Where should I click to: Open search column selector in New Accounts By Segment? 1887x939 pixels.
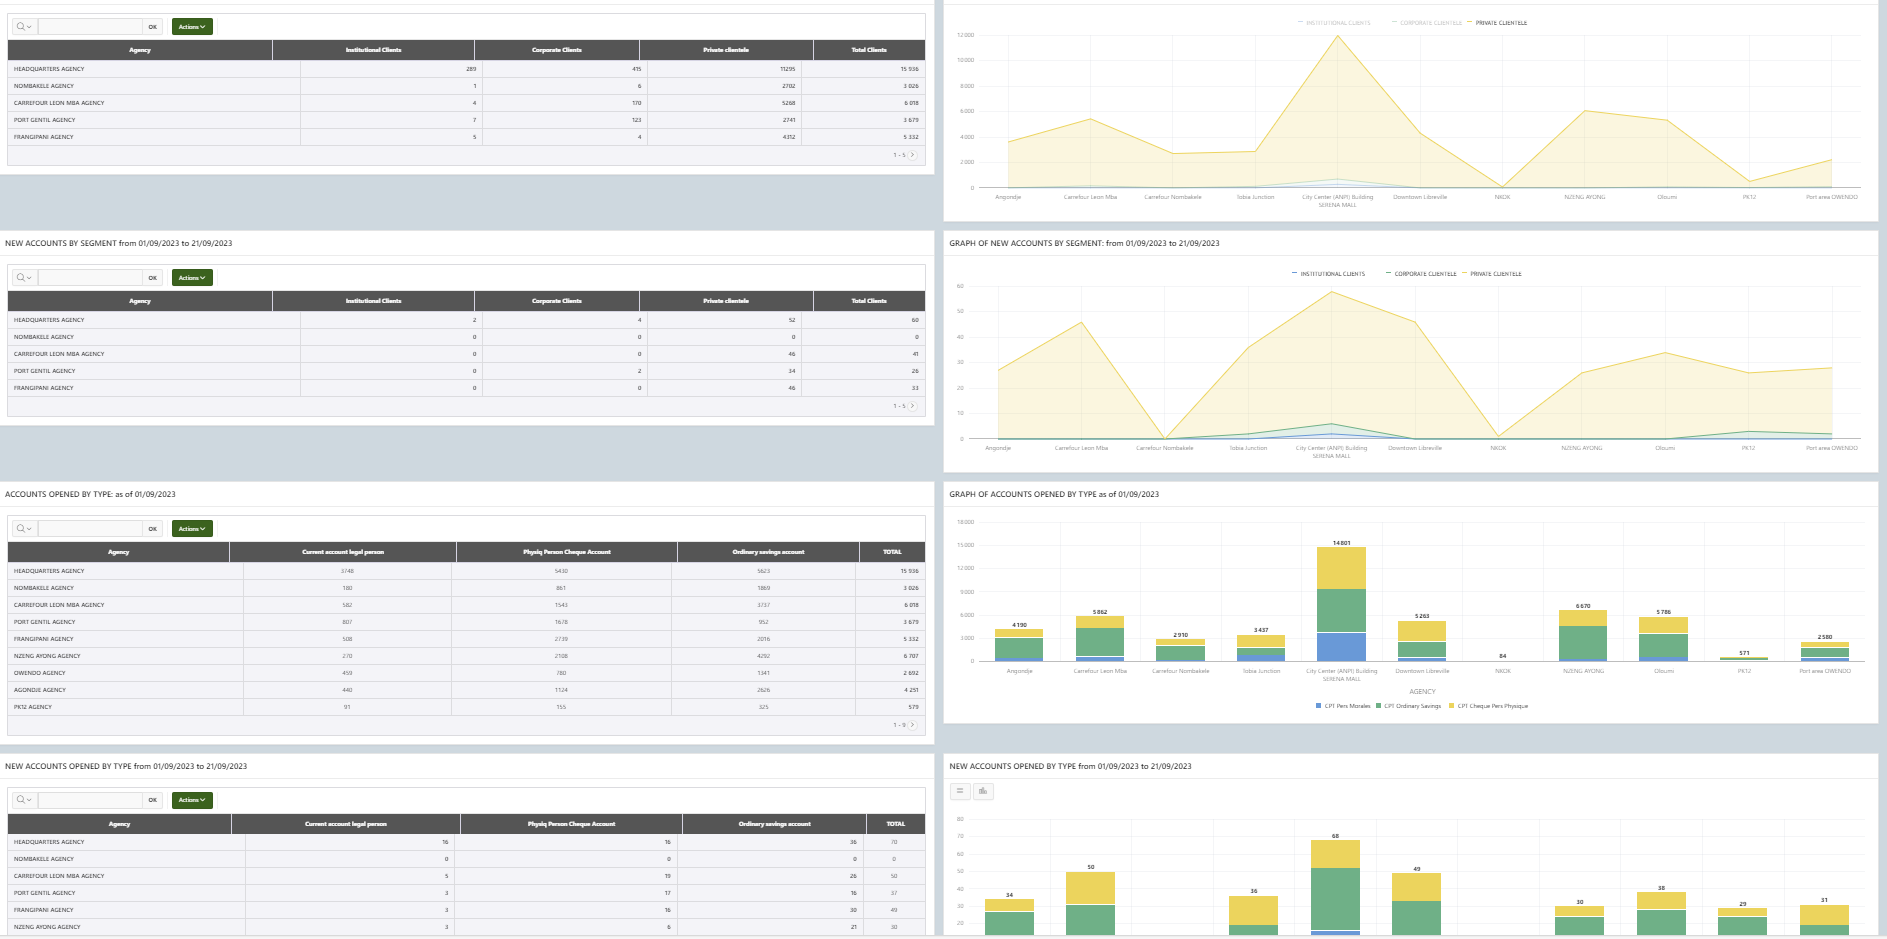pyautogui.click(x=24, y=278)
